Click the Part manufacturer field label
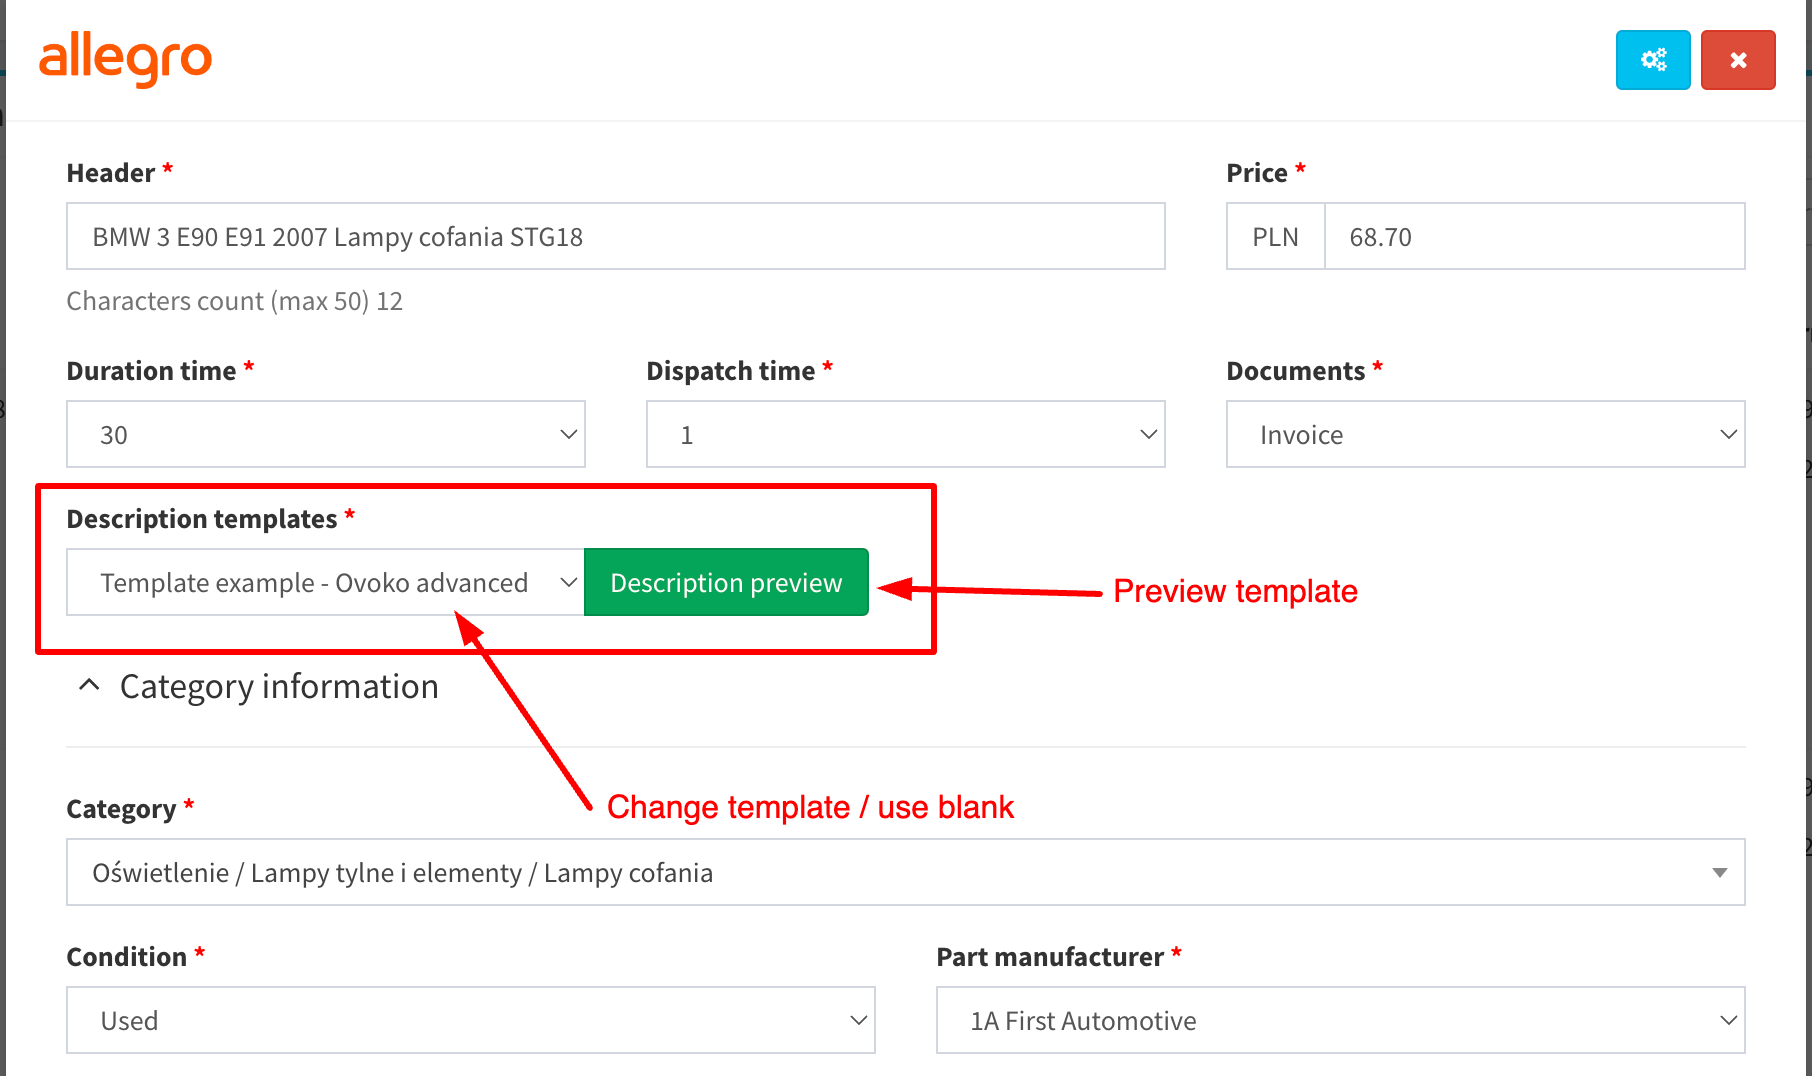The height and width of the screenshot is (1076, 1812). click(1049, 957)
